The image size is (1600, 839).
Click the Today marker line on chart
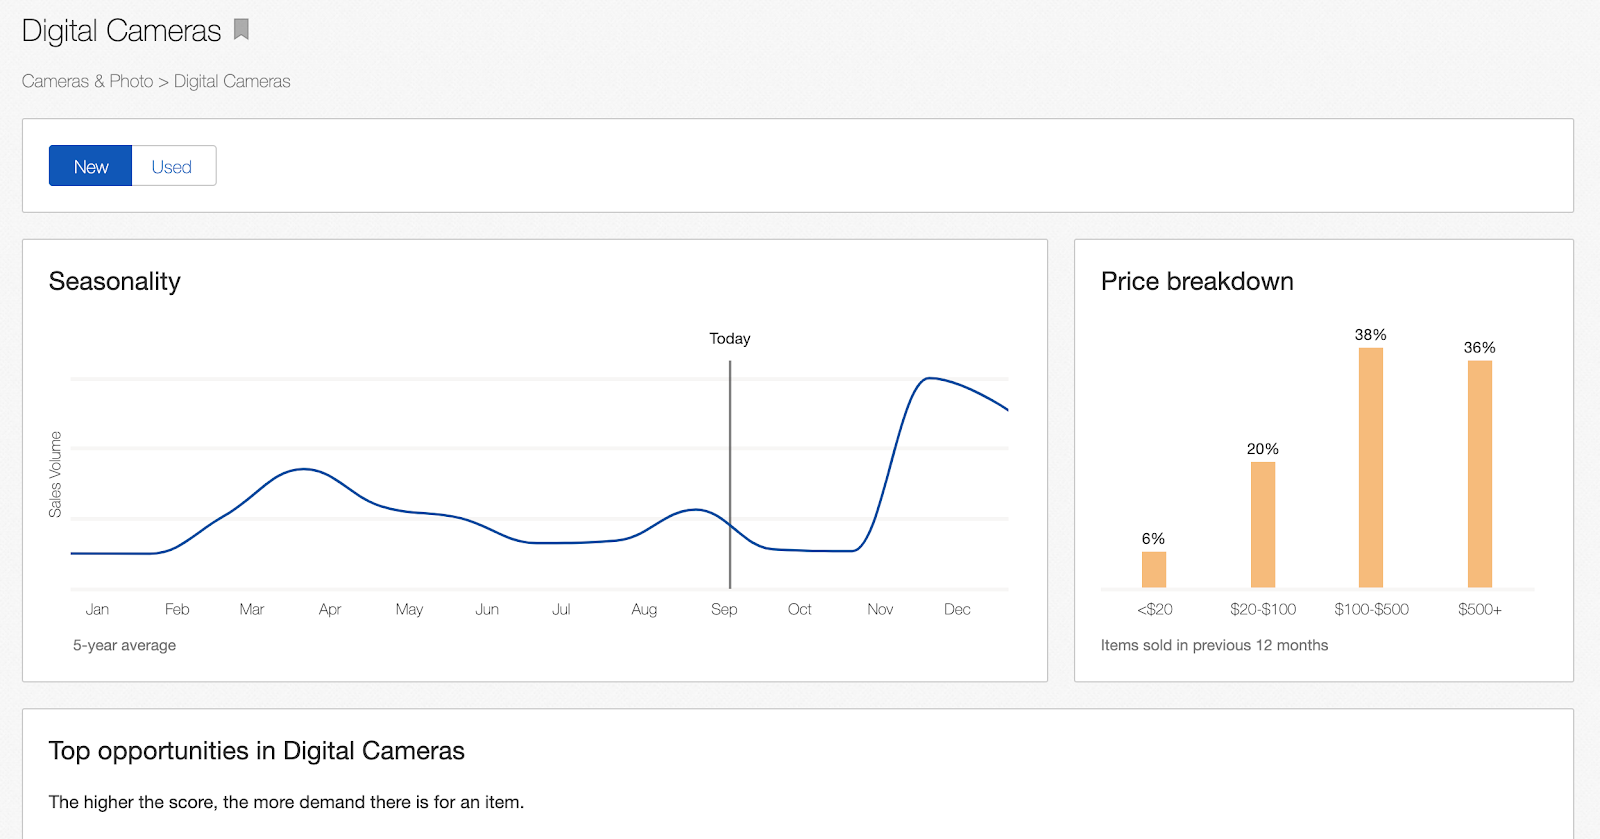pyautogui.click(x=730, y=474)
